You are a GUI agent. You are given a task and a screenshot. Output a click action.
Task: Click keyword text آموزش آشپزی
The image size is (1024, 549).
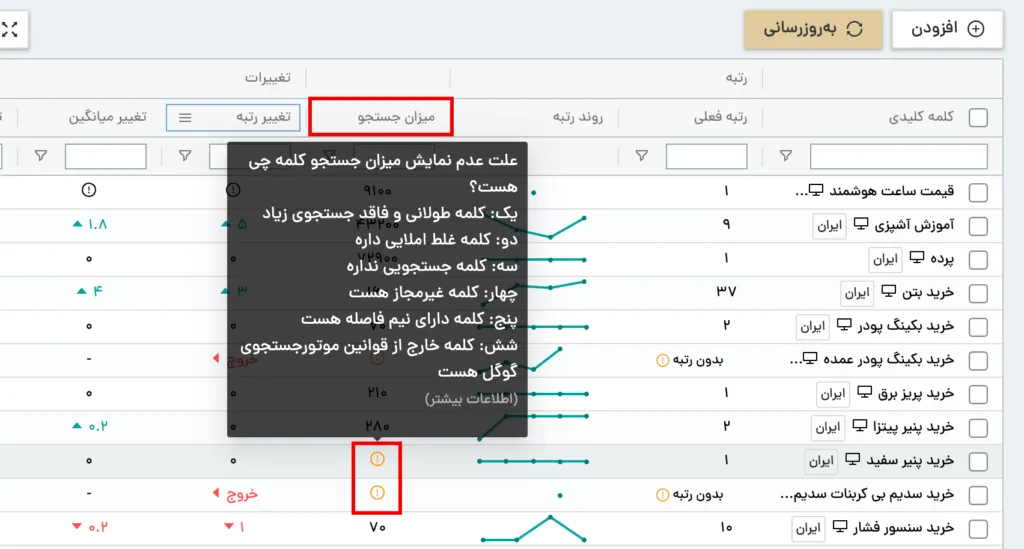pyautogui.click(x=914, y=225)
